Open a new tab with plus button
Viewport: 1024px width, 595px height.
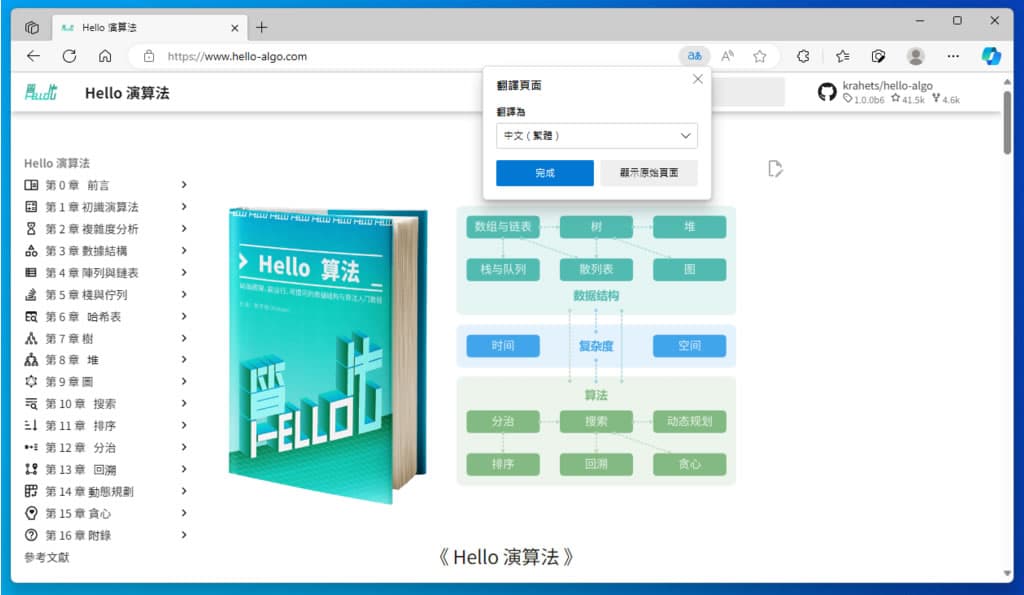click(x=262, y=27)
